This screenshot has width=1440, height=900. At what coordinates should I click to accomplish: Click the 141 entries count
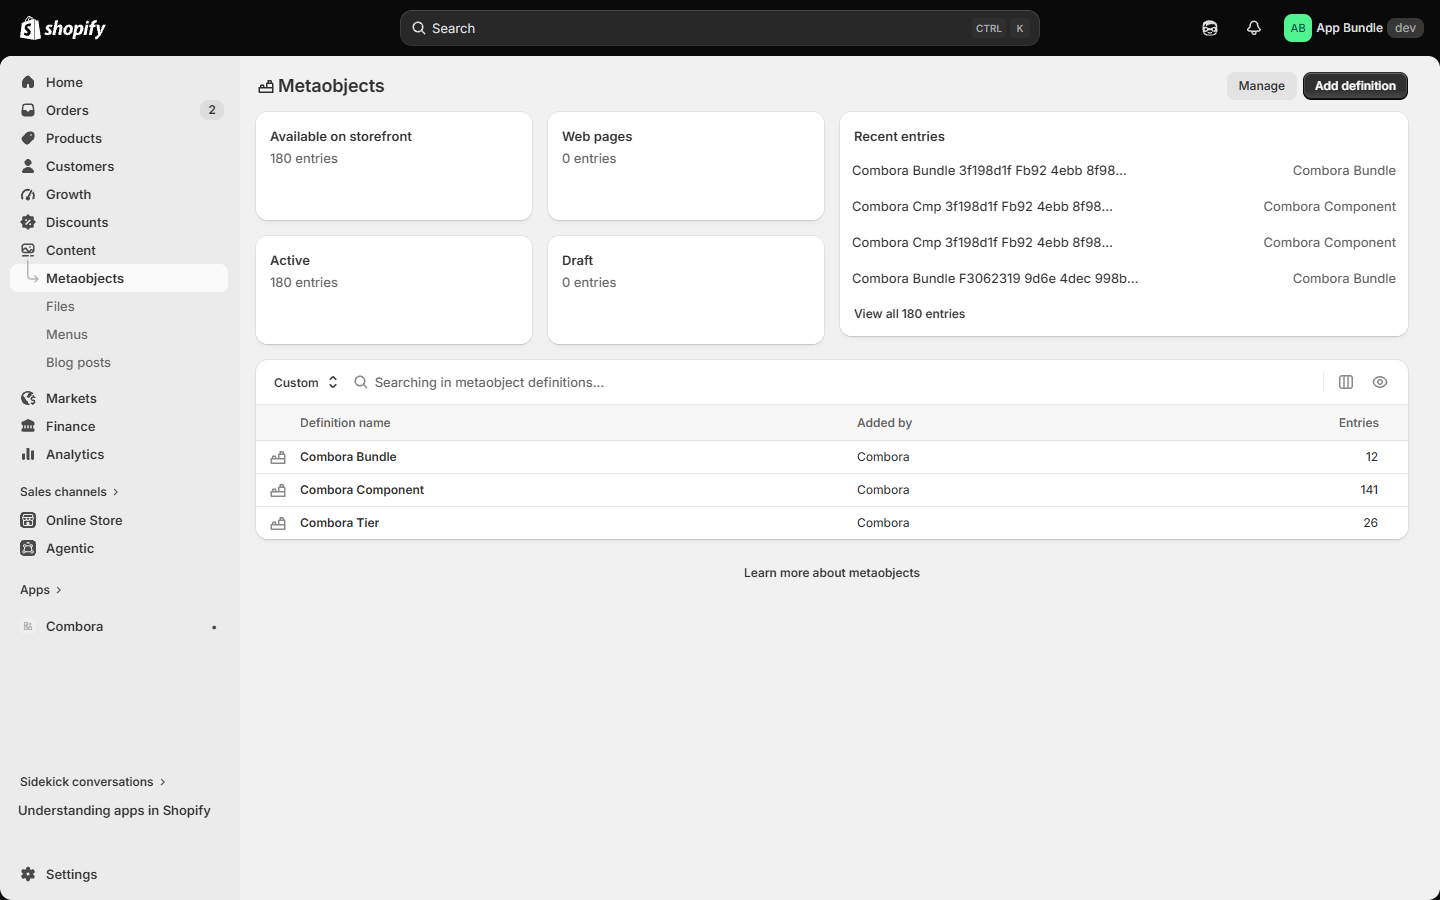[x=1369, y=490]
